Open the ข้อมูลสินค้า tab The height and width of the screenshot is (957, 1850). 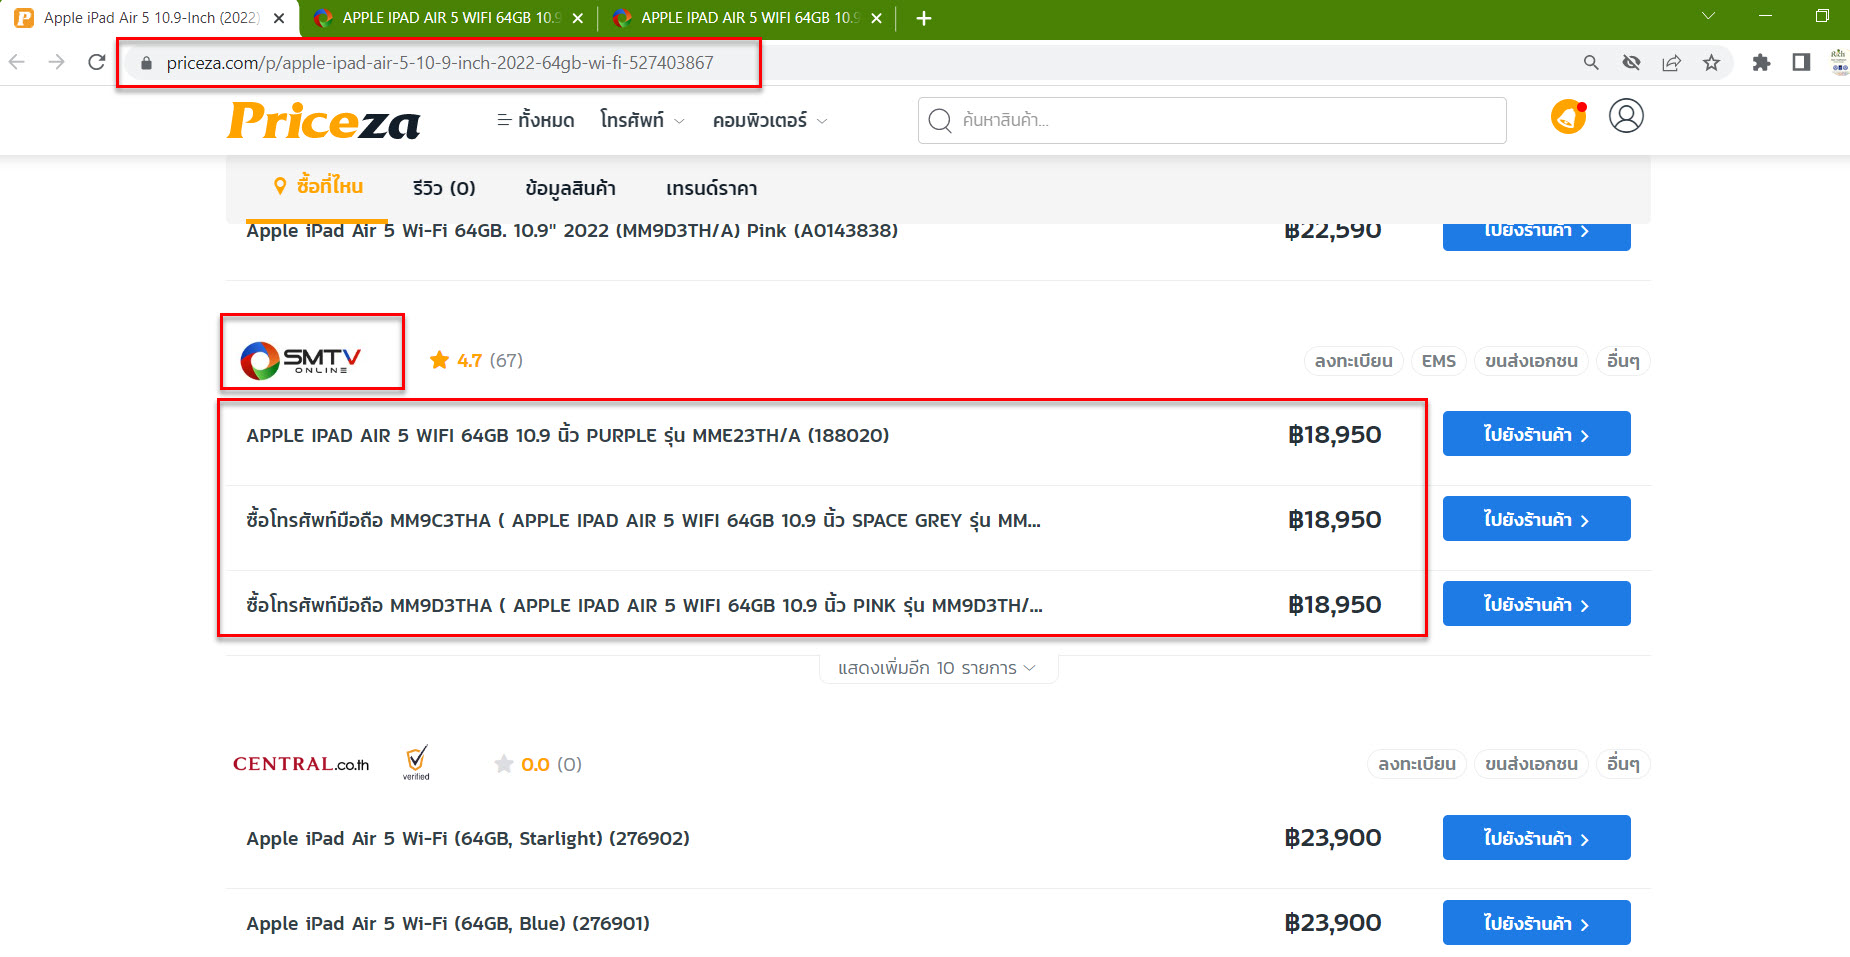[x=570, y=188]
